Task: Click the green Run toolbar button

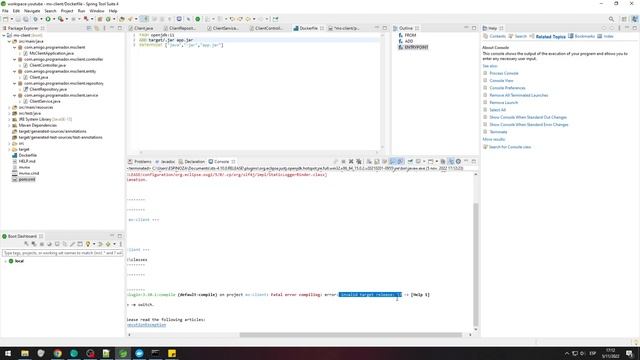Action: pyautogui.click(x=48, y=19)
